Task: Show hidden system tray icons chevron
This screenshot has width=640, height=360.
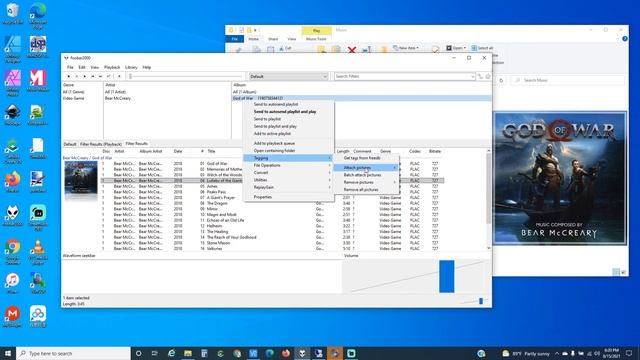Action: tap(557, 353)
